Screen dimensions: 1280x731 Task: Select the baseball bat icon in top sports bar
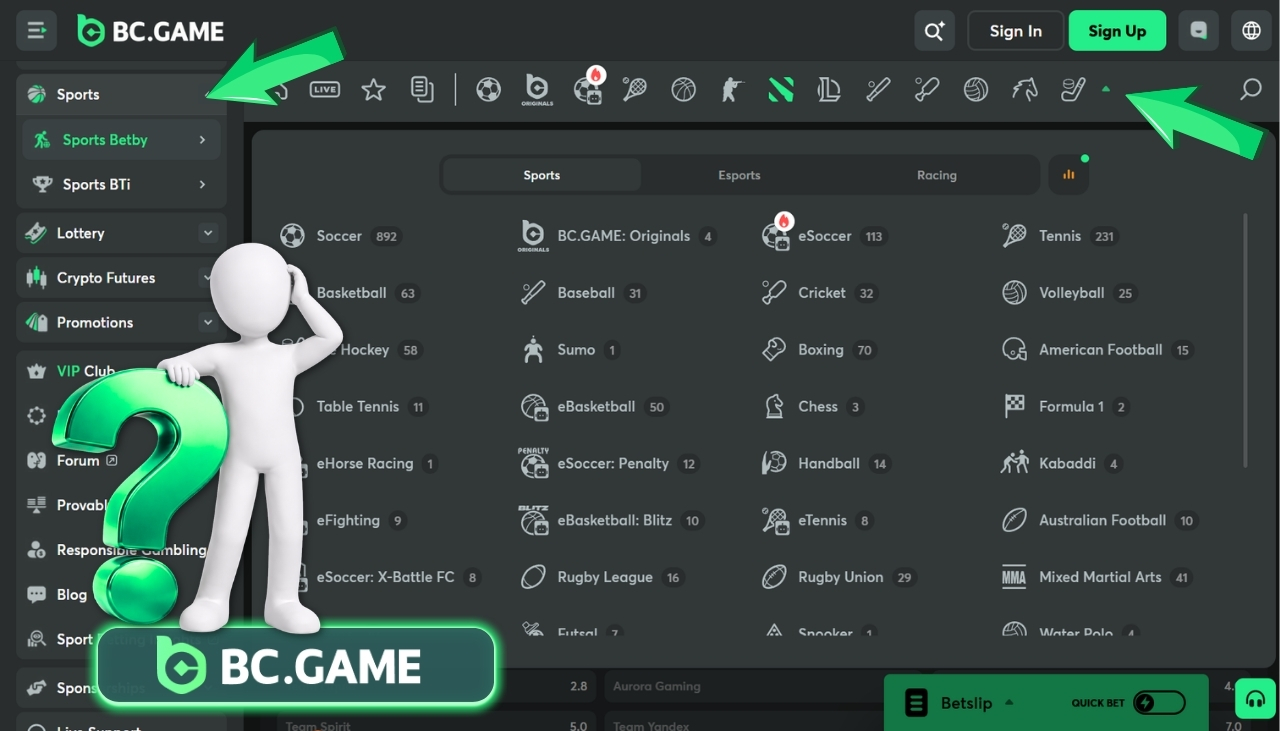[878, 90]
